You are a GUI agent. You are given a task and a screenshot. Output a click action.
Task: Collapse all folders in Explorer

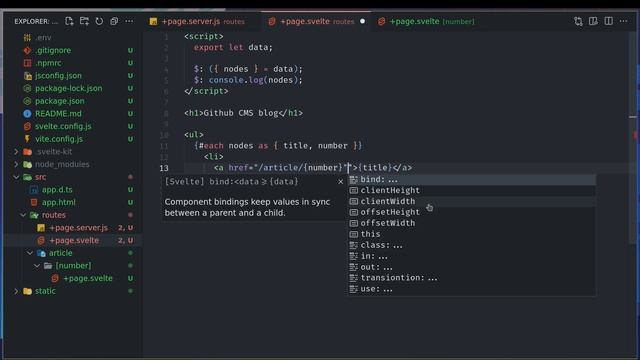click(114, 21)
